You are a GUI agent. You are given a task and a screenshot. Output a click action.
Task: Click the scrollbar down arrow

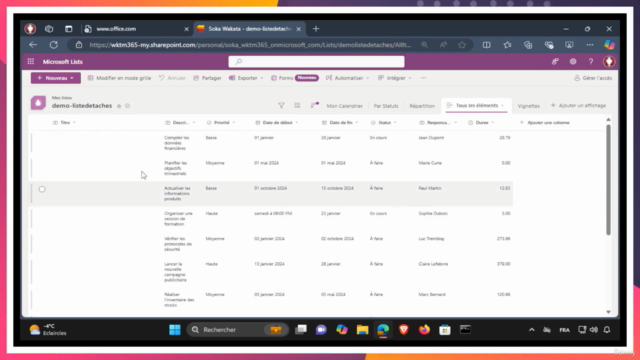[x=608, y=312]
